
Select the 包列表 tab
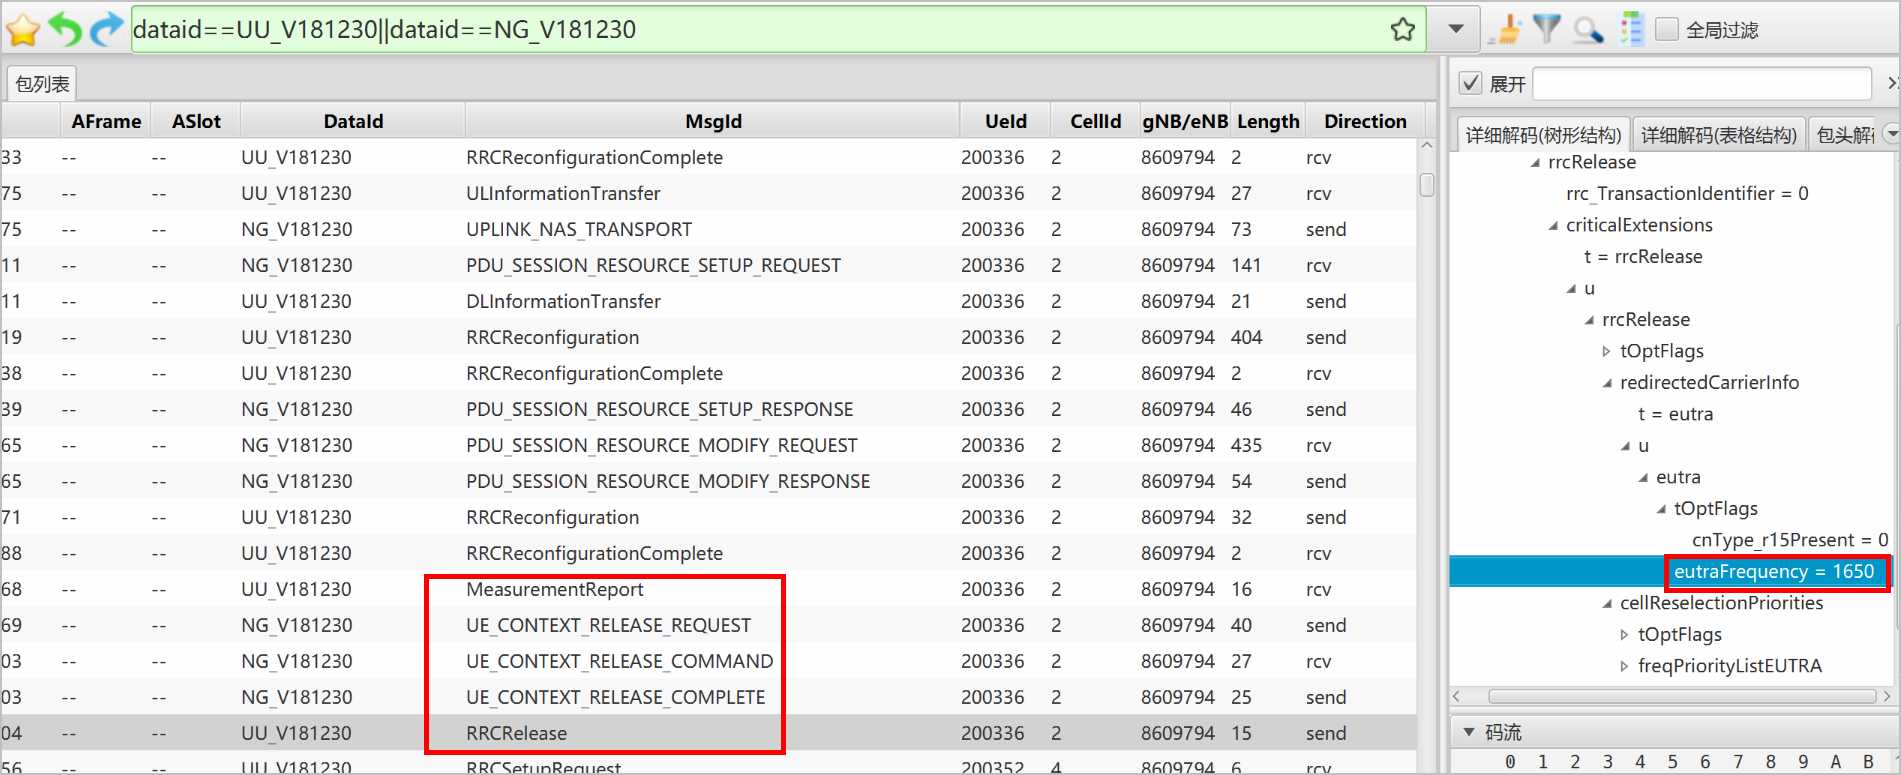point(42,84)
